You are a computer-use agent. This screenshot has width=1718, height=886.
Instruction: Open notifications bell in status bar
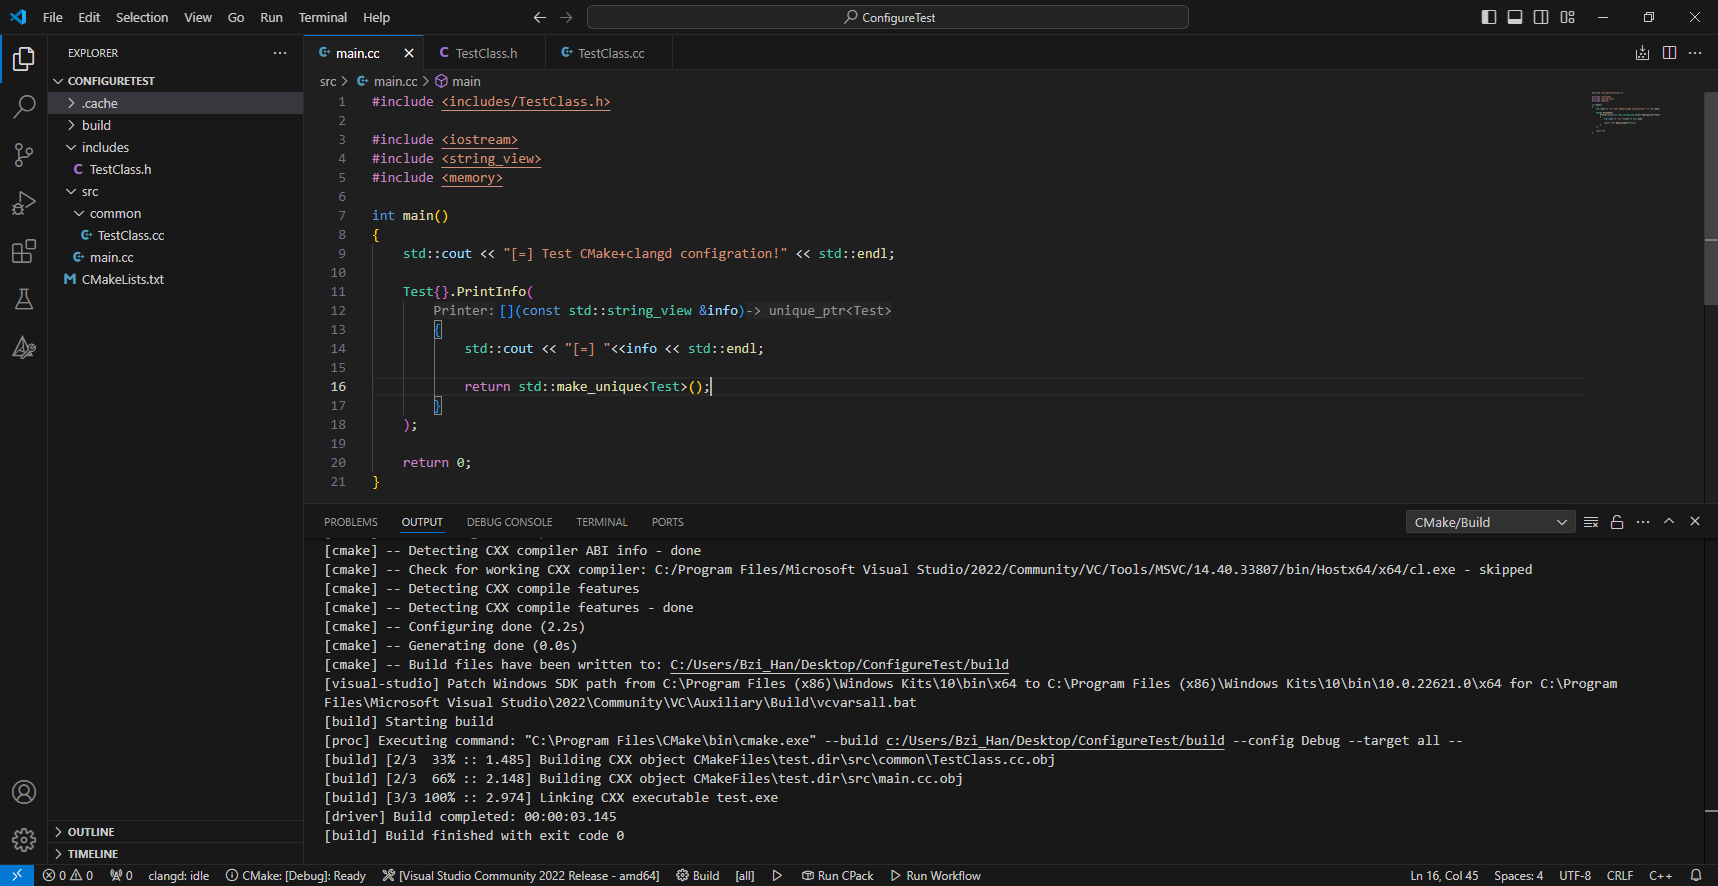click(x=1696, y=875)
